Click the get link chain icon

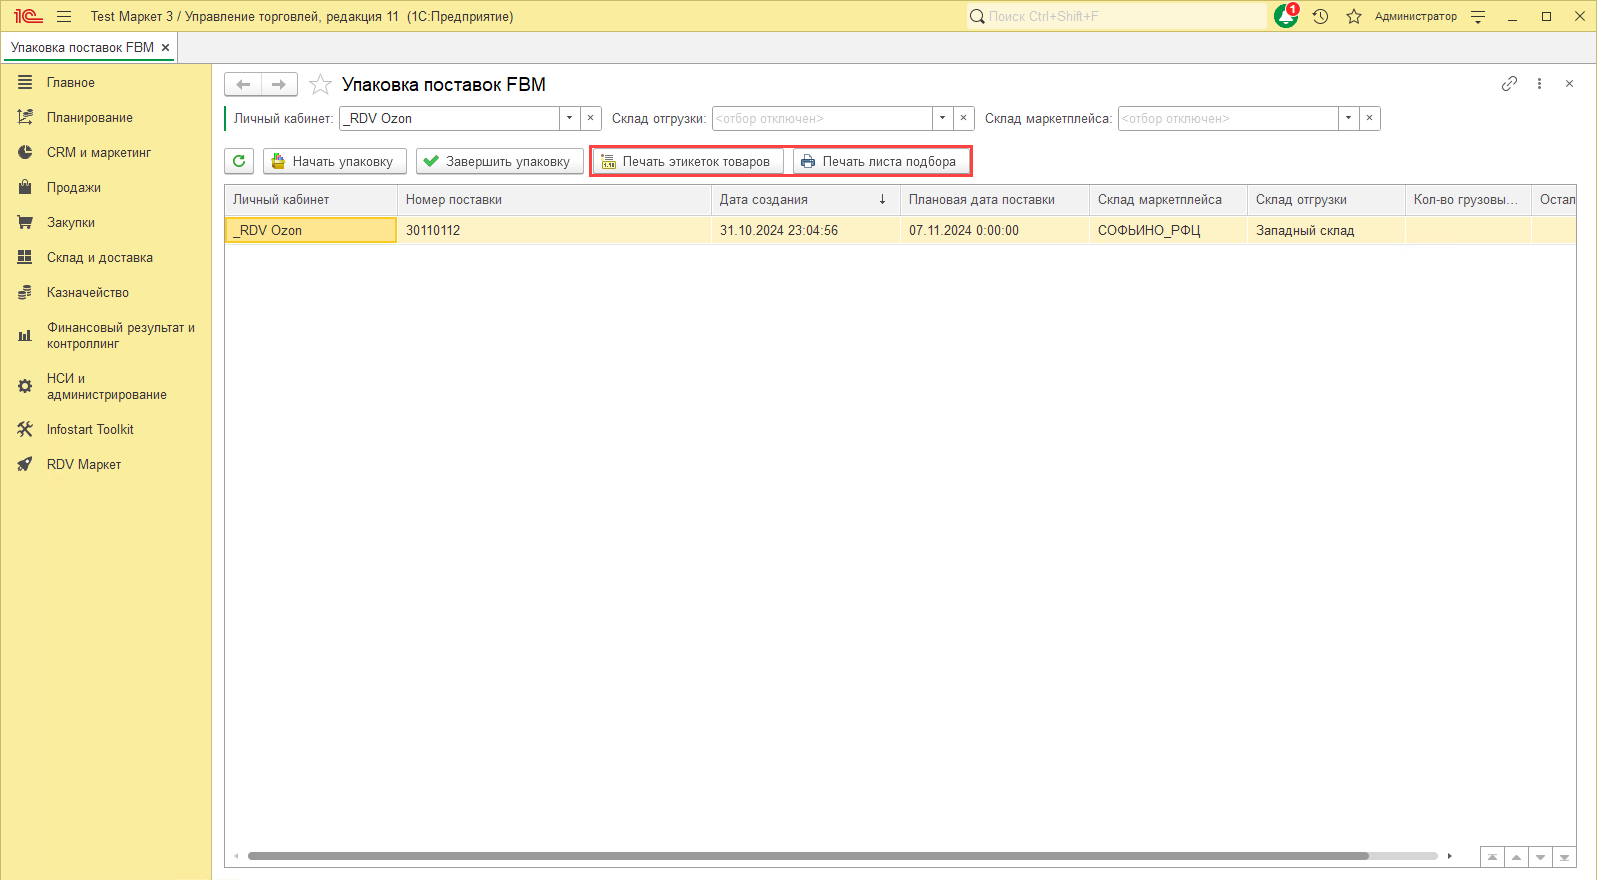1509,84
